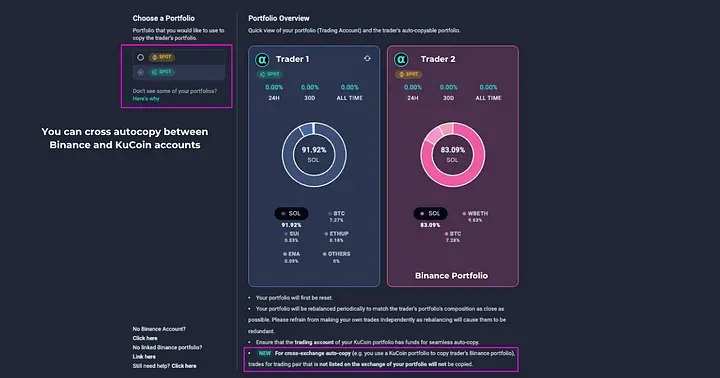Click the 30D return on Trader 1
This screenshot has width=720, height=378.
tap(309, 92)
